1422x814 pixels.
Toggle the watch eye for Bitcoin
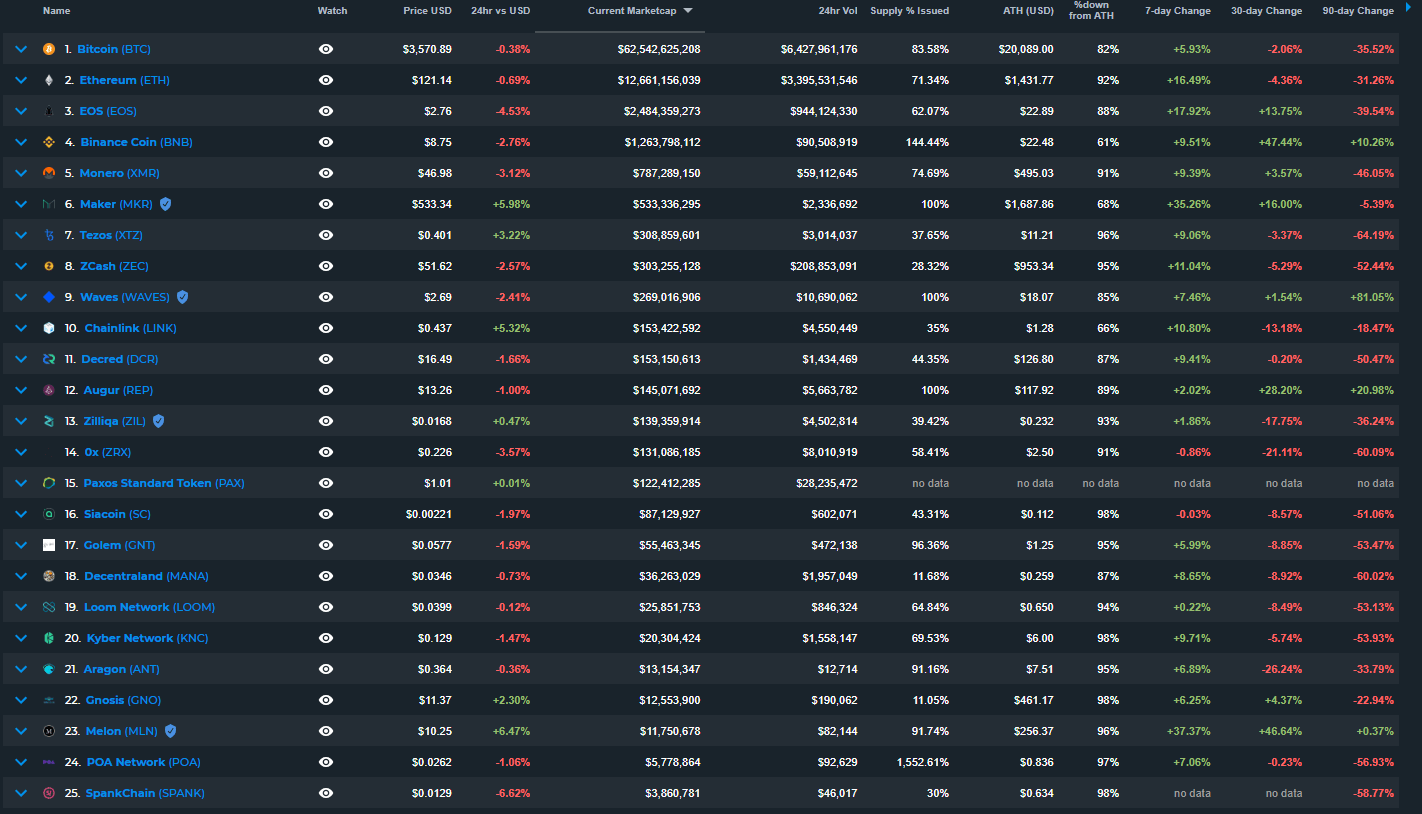(x=326, y=49)
